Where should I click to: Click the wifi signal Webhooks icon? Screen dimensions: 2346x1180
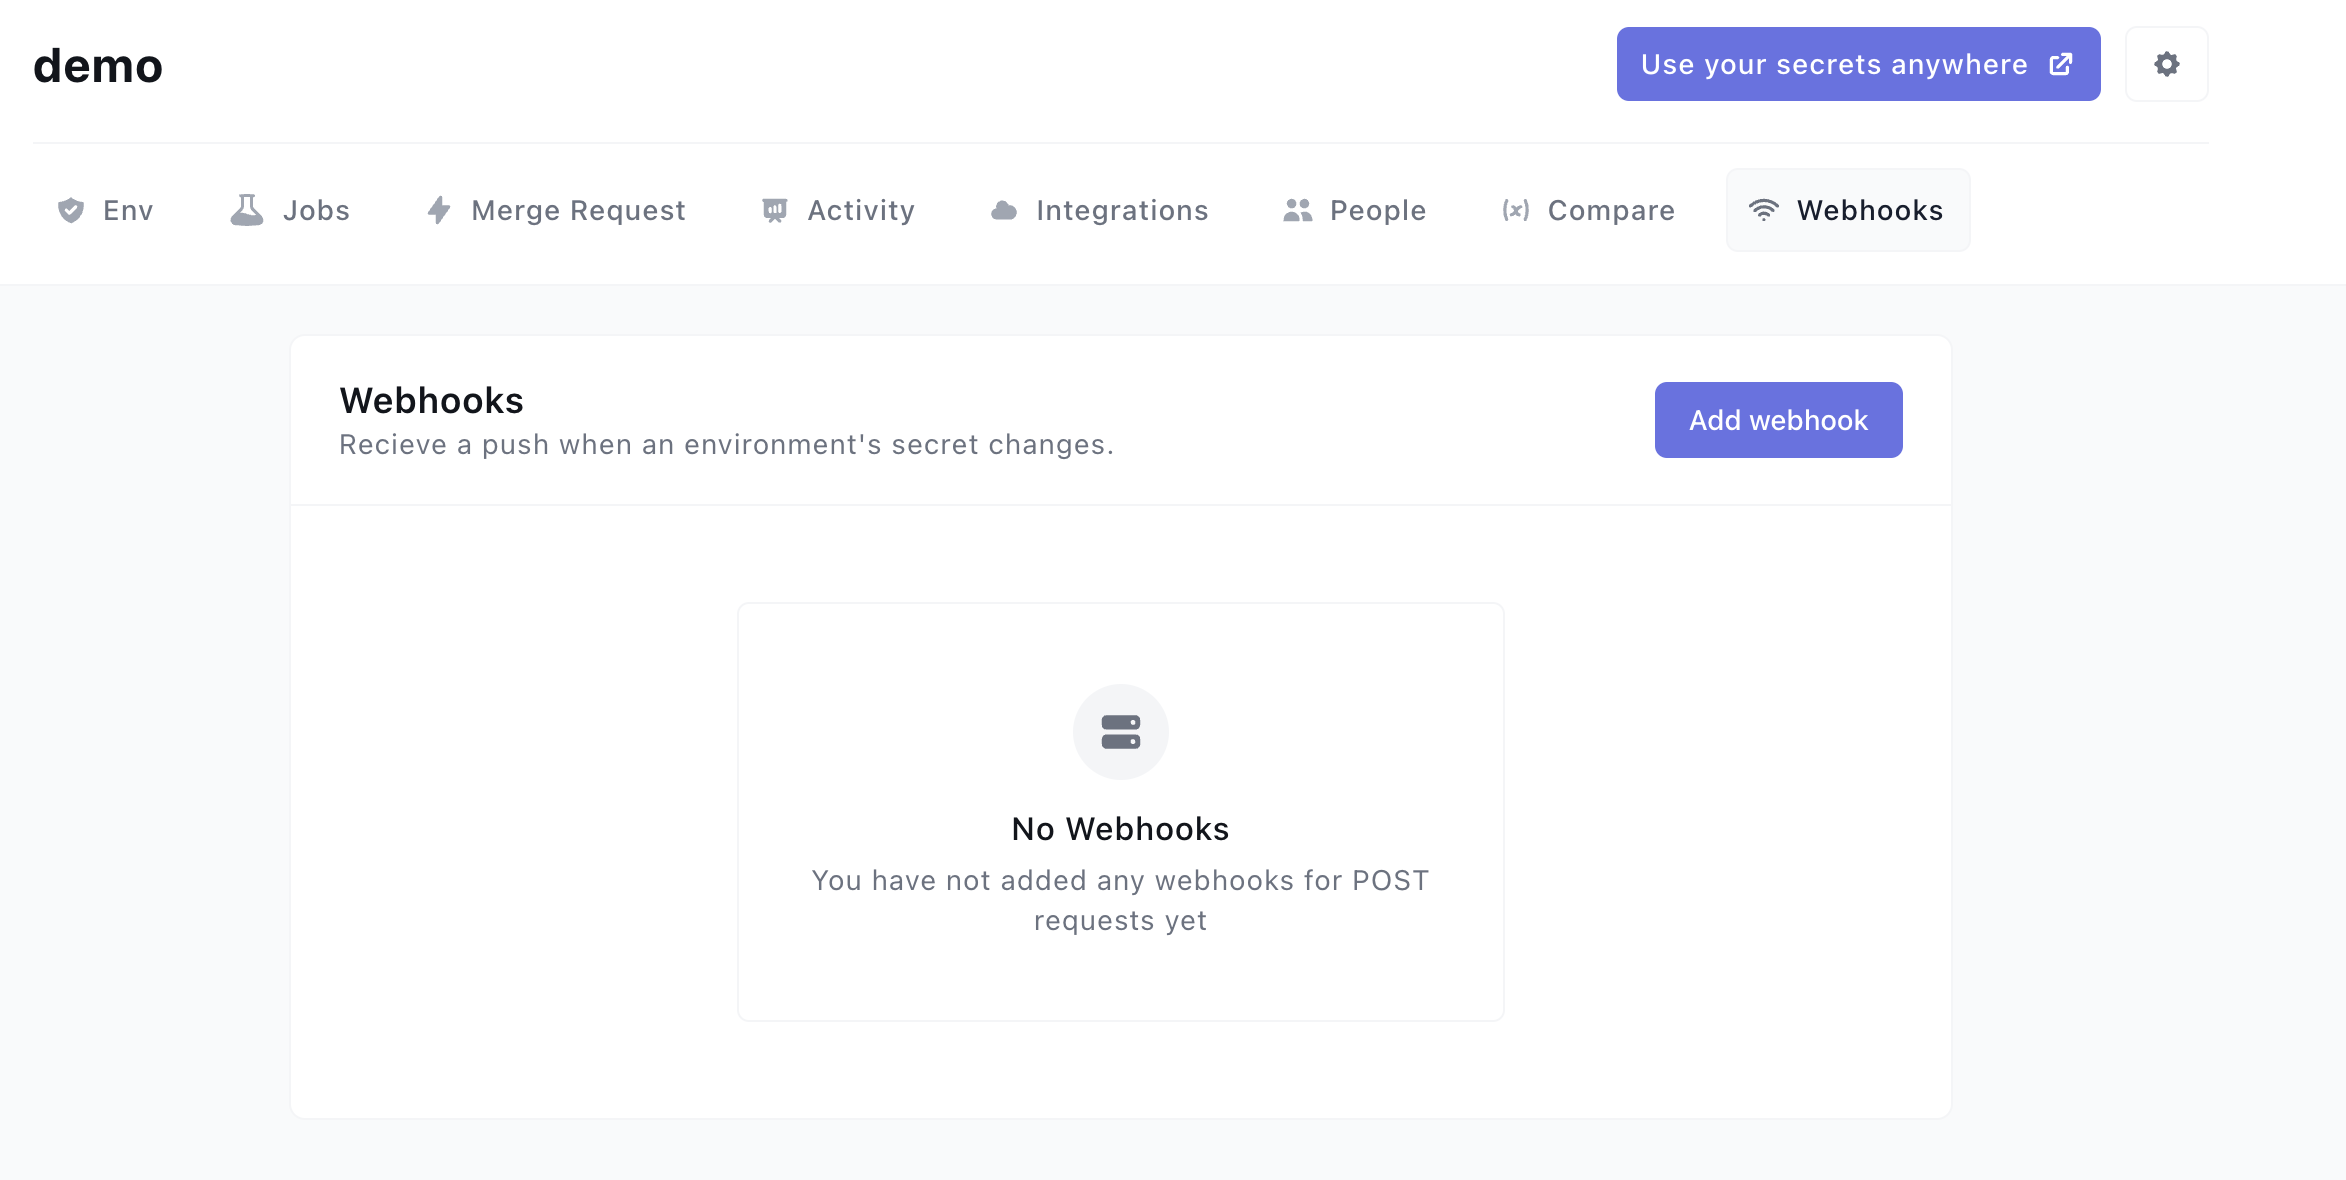(x=1764, y=210)
